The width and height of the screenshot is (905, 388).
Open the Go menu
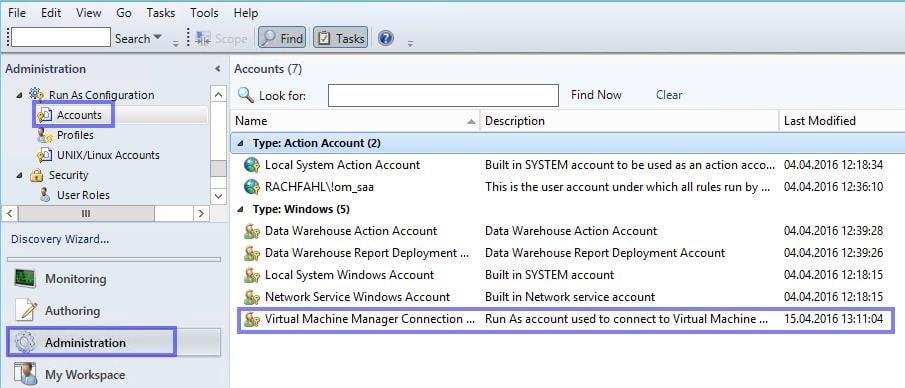click(x=124, y=13)
